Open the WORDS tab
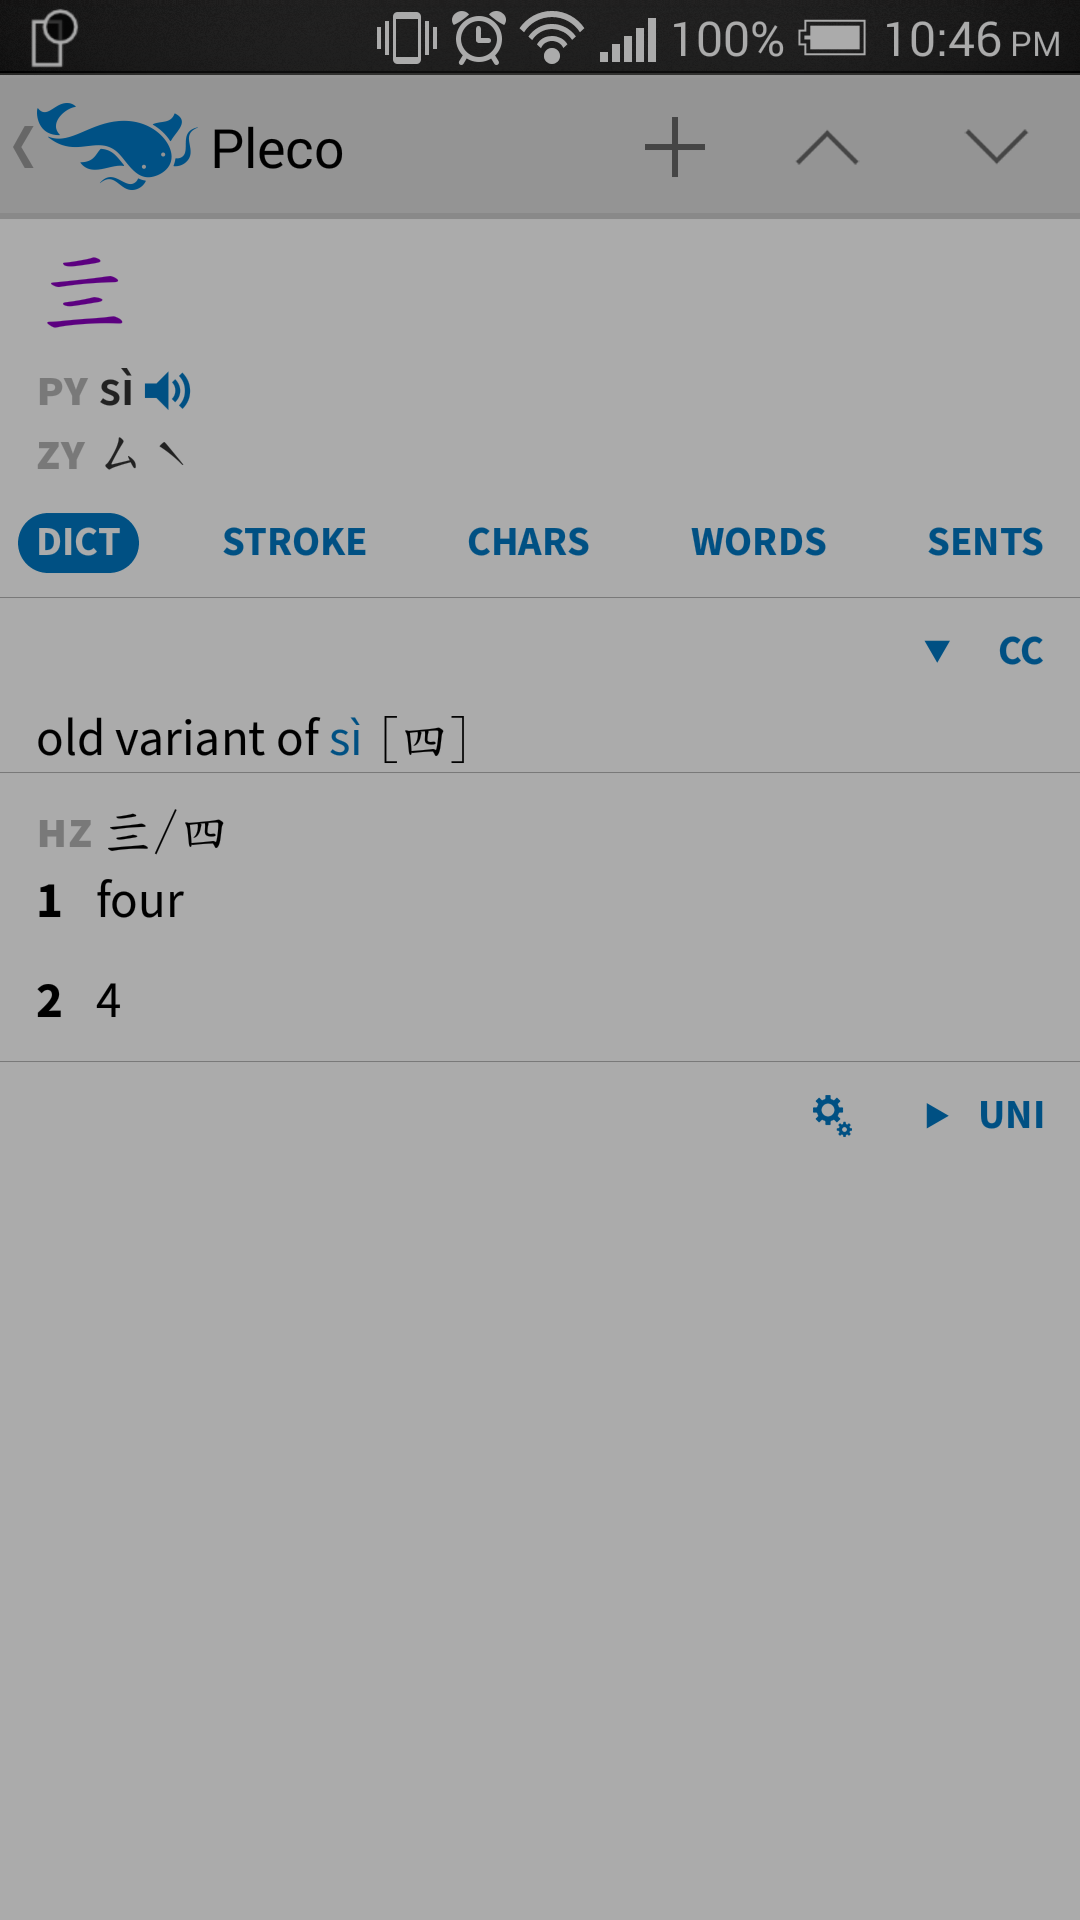This screenshot has width=1080, height=1920. (759, 542)
